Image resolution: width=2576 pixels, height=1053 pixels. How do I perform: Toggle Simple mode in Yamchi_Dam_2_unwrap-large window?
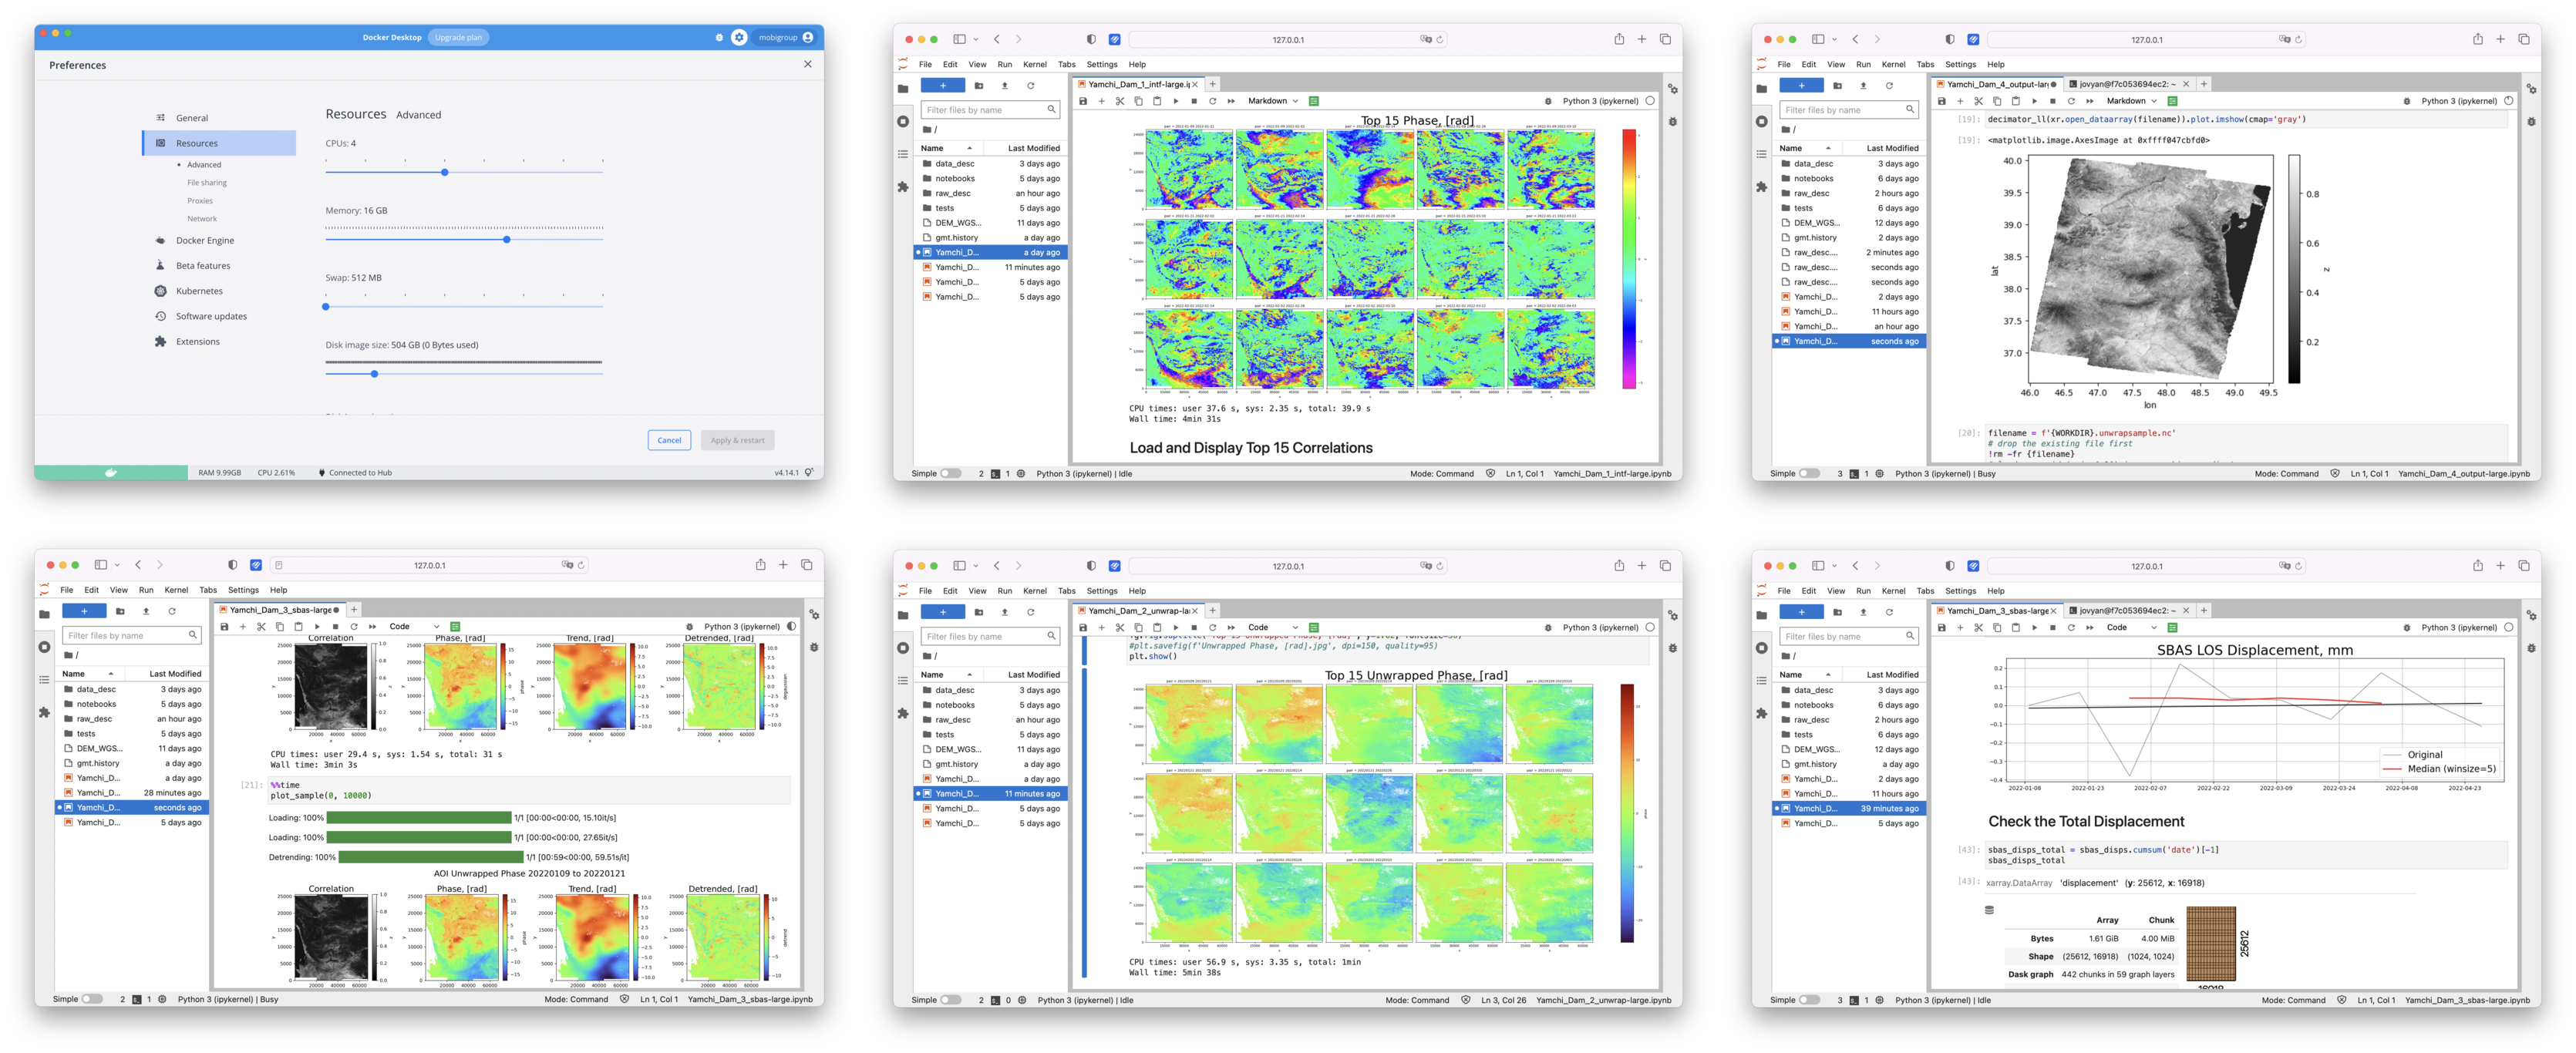[950, 1000]
